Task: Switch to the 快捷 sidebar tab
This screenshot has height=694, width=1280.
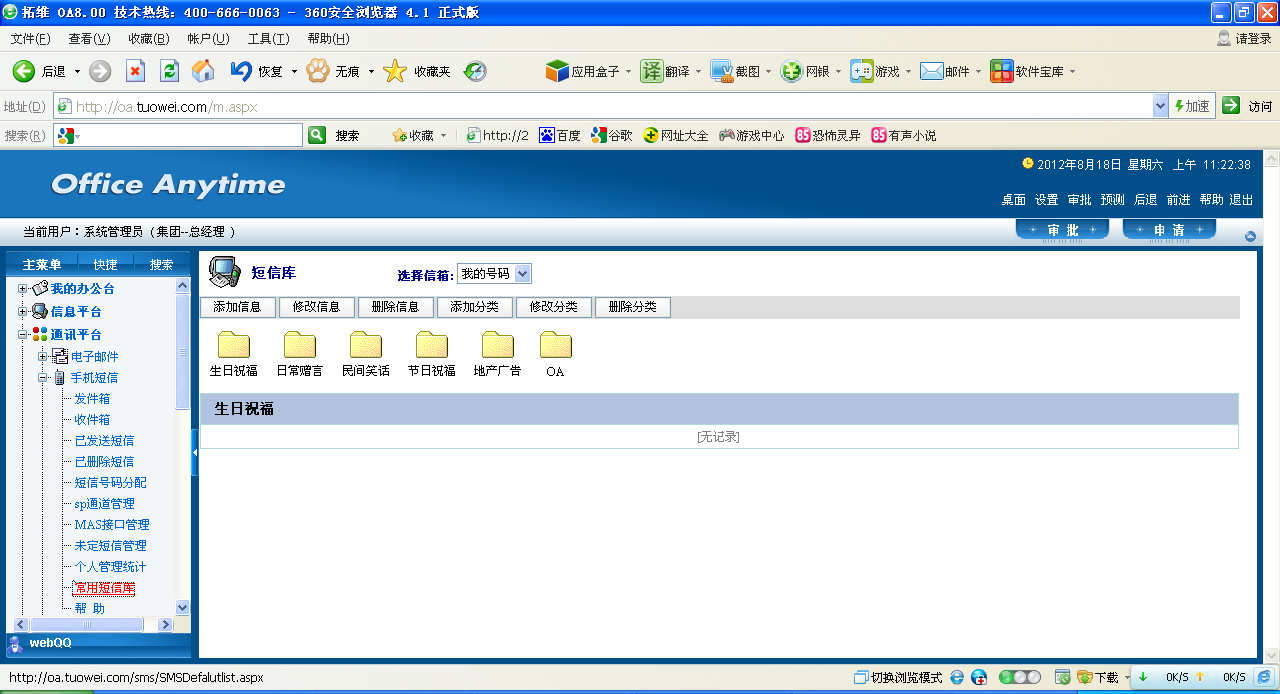Action: 105,265
